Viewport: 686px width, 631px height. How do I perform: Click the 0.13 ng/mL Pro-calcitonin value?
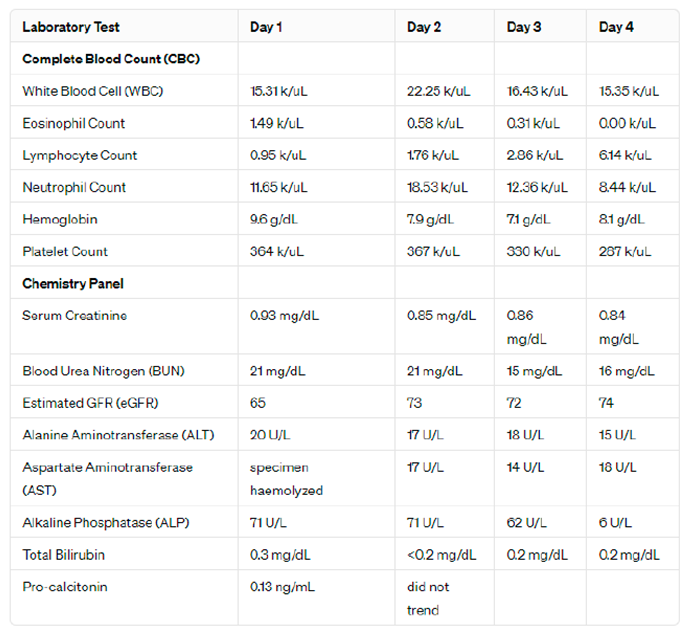click(282, 587)
